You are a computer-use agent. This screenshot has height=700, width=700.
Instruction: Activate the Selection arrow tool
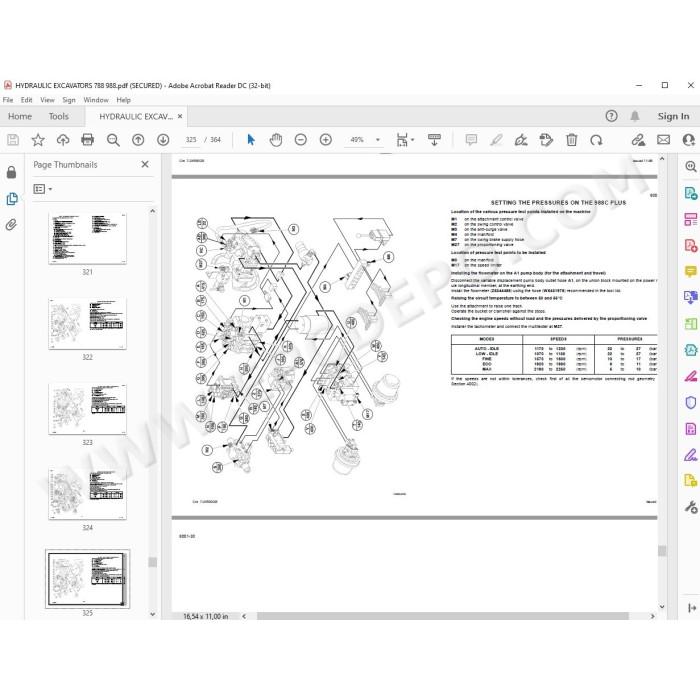(251, 140)
